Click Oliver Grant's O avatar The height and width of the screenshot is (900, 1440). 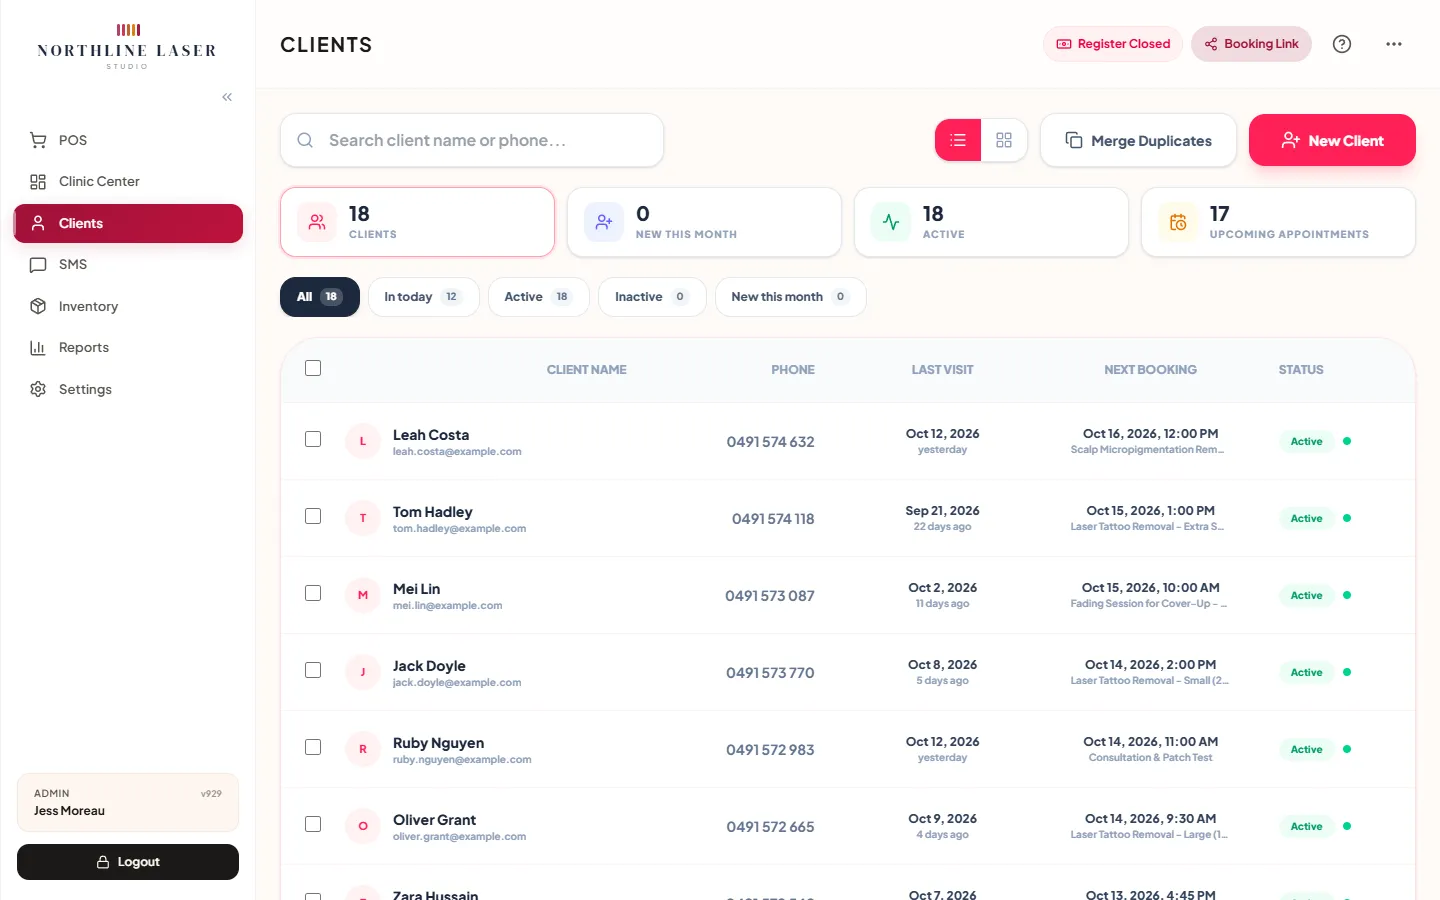363,826
